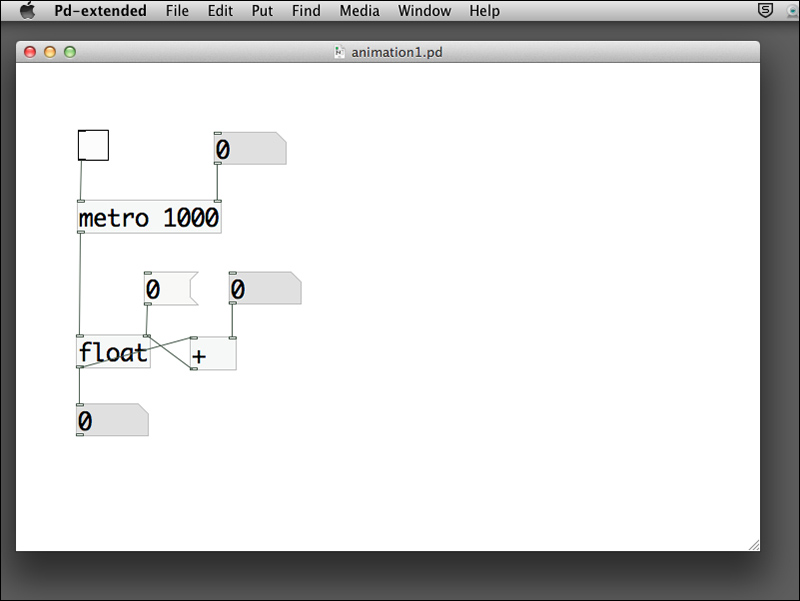Select the + object box
This screenshot has height=601, width=800.
click(x=213, y=354)
